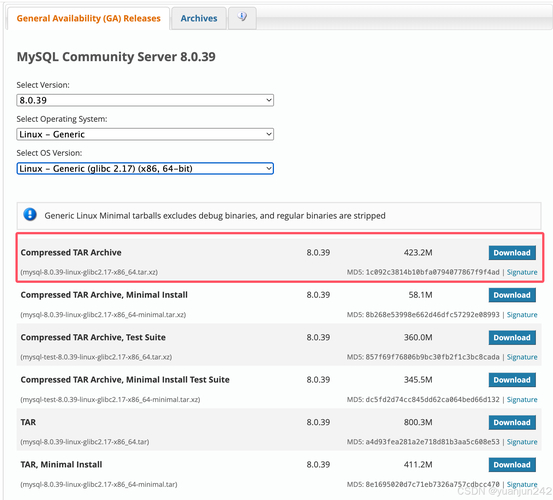This screenshot has width=553, height=500.
Task: Click the TAR, Minimal Install title
Action: tap(61, 465)
